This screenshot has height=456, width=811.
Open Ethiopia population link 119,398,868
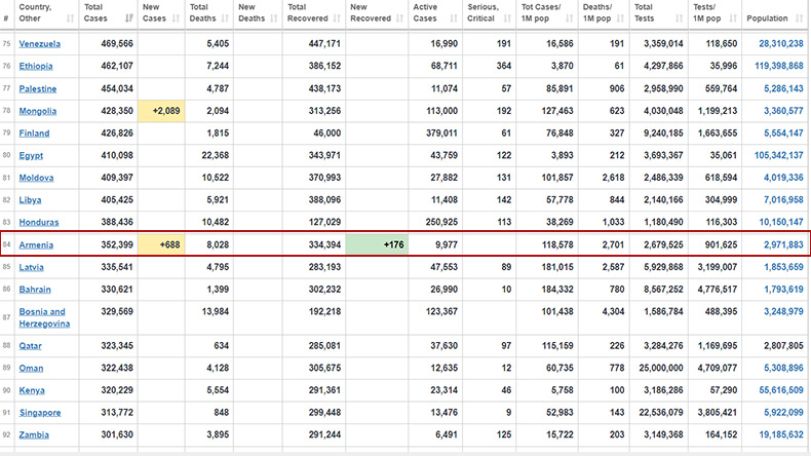(x=779, y=66)
